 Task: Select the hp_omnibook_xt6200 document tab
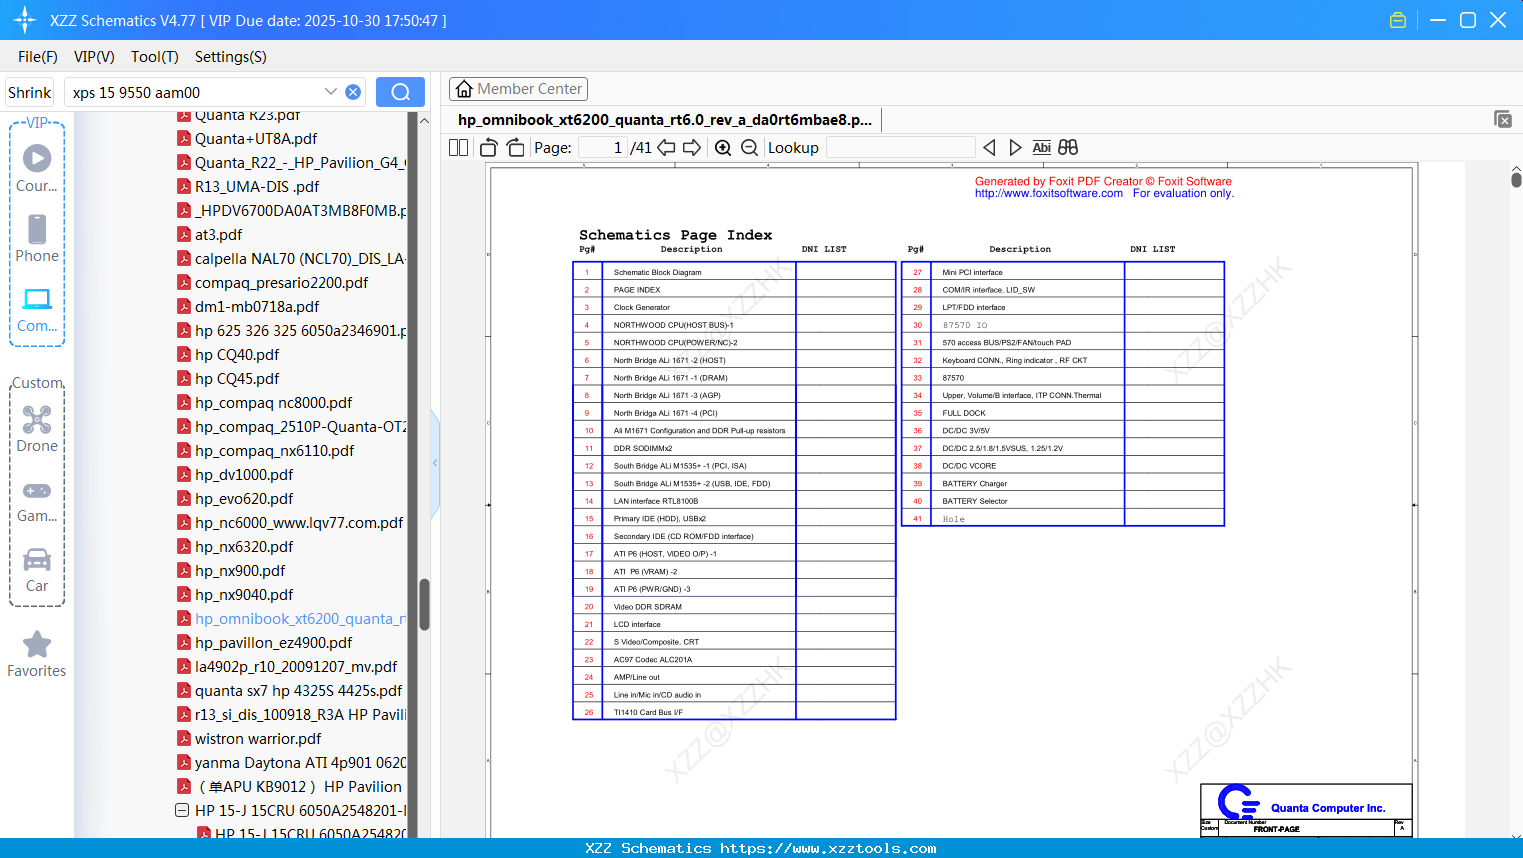click(x=665, y=120)
